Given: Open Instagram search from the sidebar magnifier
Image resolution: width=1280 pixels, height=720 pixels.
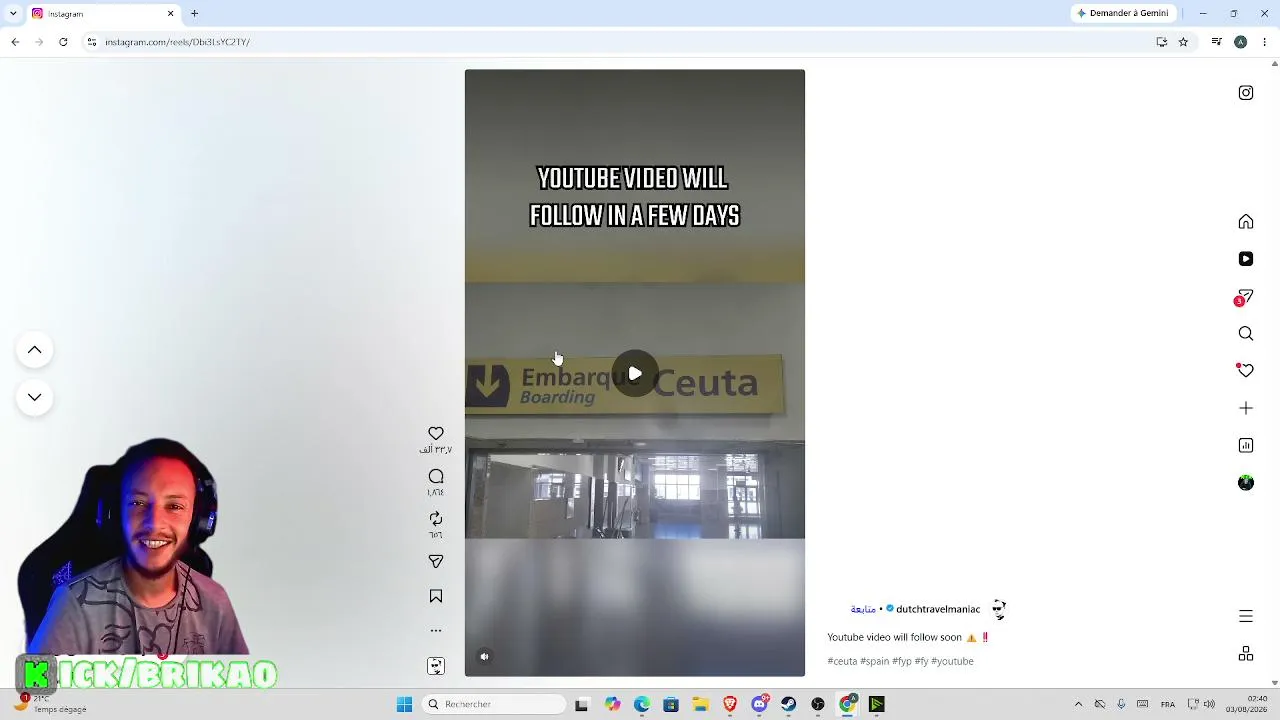Looking at the screenshot, I should tap(1246, 334).
